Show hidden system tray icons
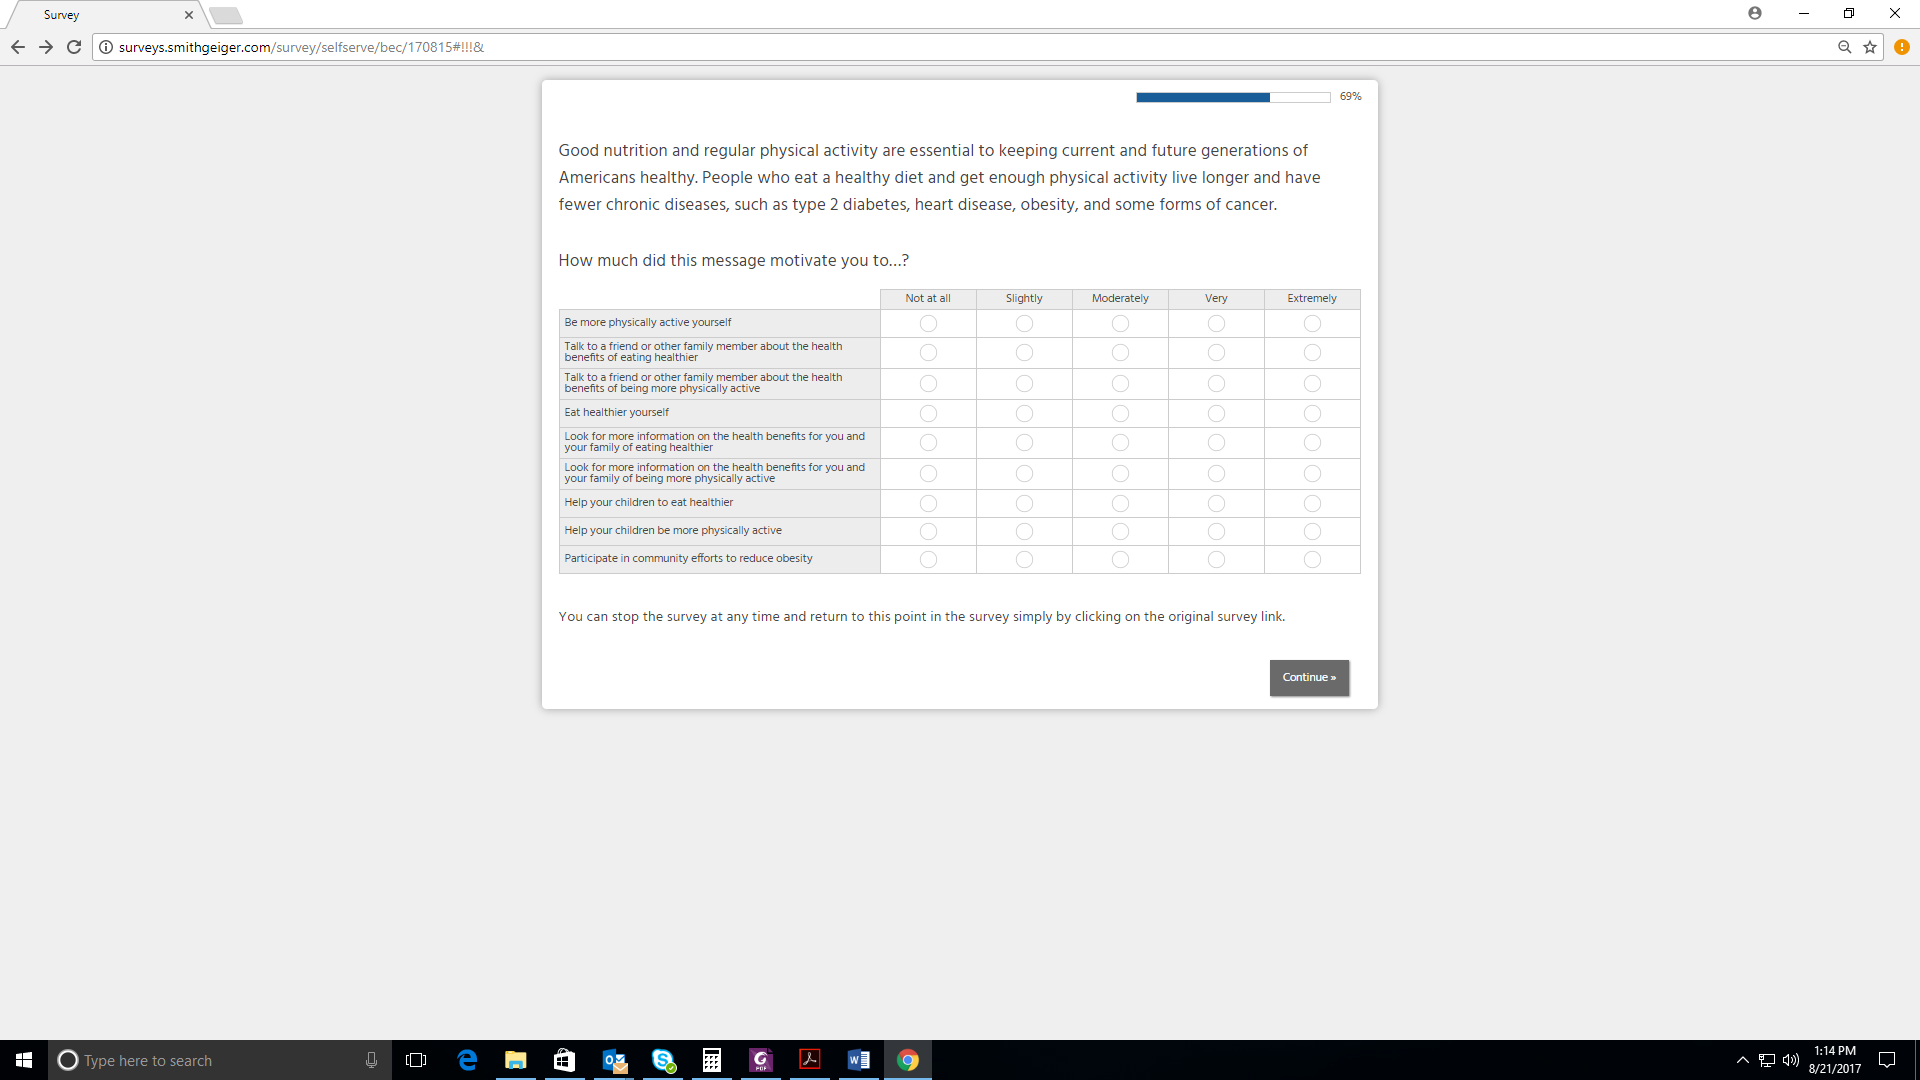The image size is (1920, 1080). pos(1743,1060)
